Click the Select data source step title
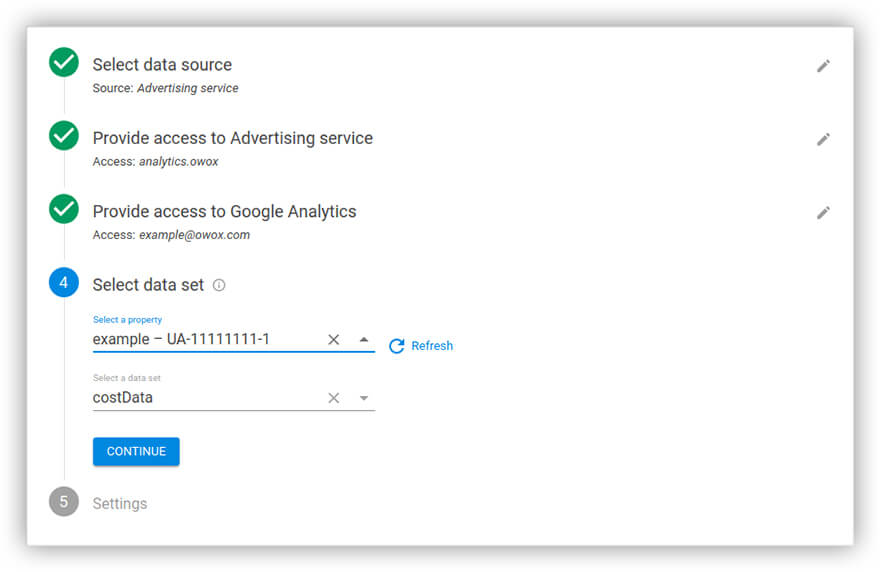This screenshot has width=880, height=572. click(x=162, y=65)
